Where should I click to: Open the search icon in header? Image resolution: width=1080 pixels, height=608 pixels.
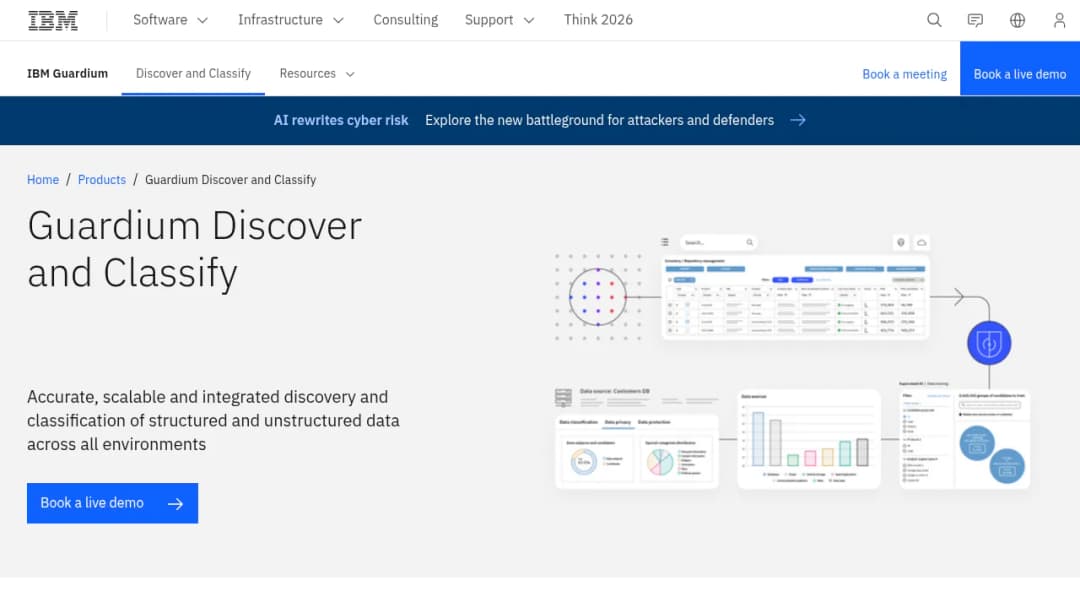[934, 20]
